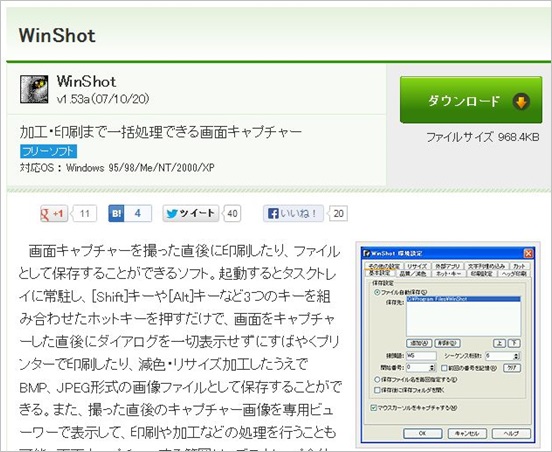Viewport: 552px width, 452px height.
Task: Click the Hatena bookmark count 4
Action: (138, 213)
